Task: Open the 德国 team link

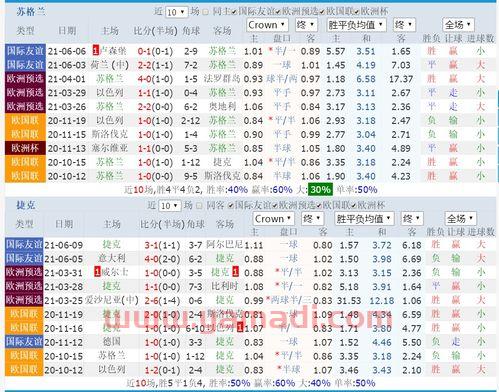Action: [x=112, y=342]
